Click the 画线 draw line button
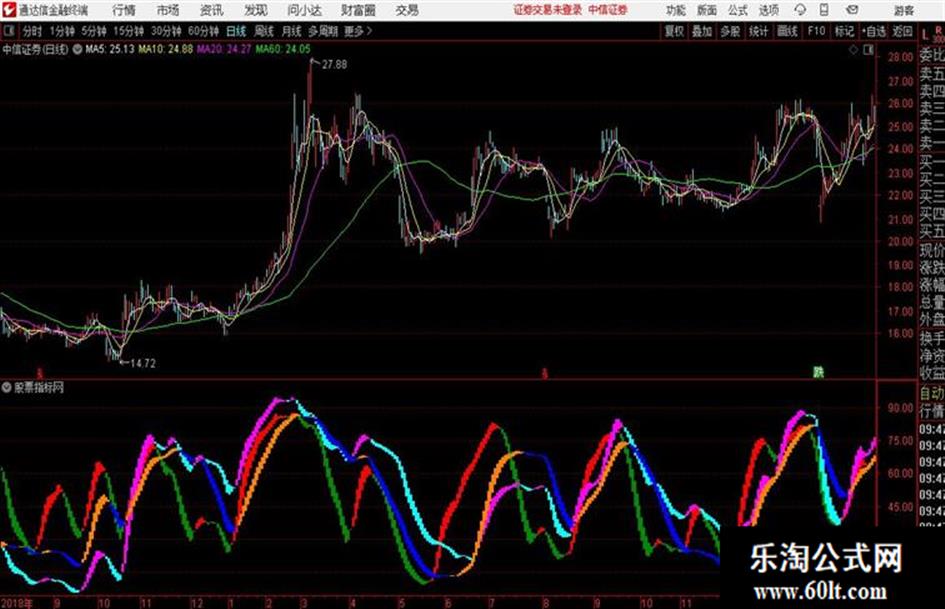Screen dimensions: 945x609 click(x=787, y=31)
